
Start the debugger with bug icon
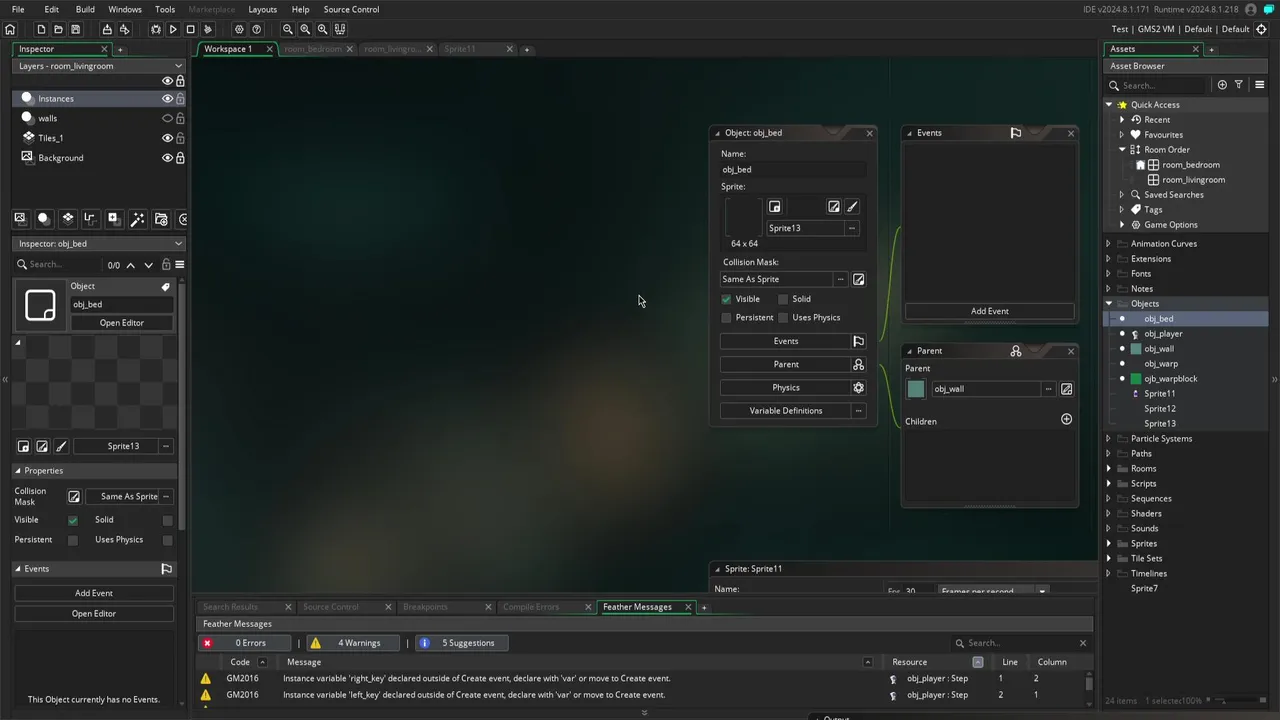pyautogui.click(x=156, y=29)
